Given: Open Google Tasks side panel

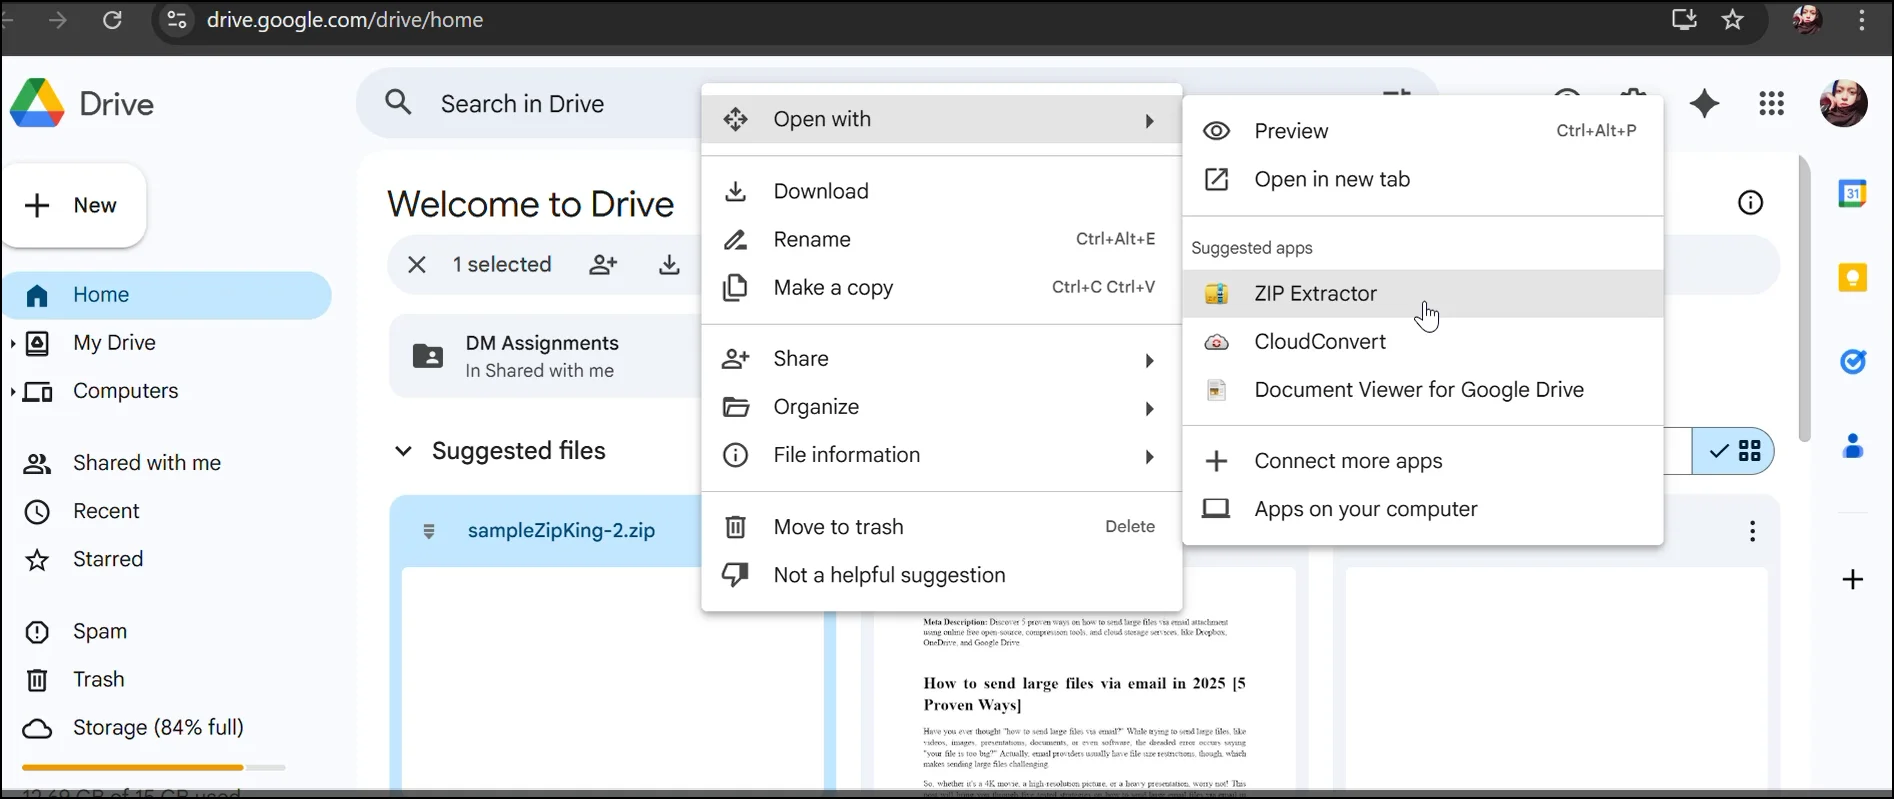Looking at the screenshot, I should [1852, 361].
